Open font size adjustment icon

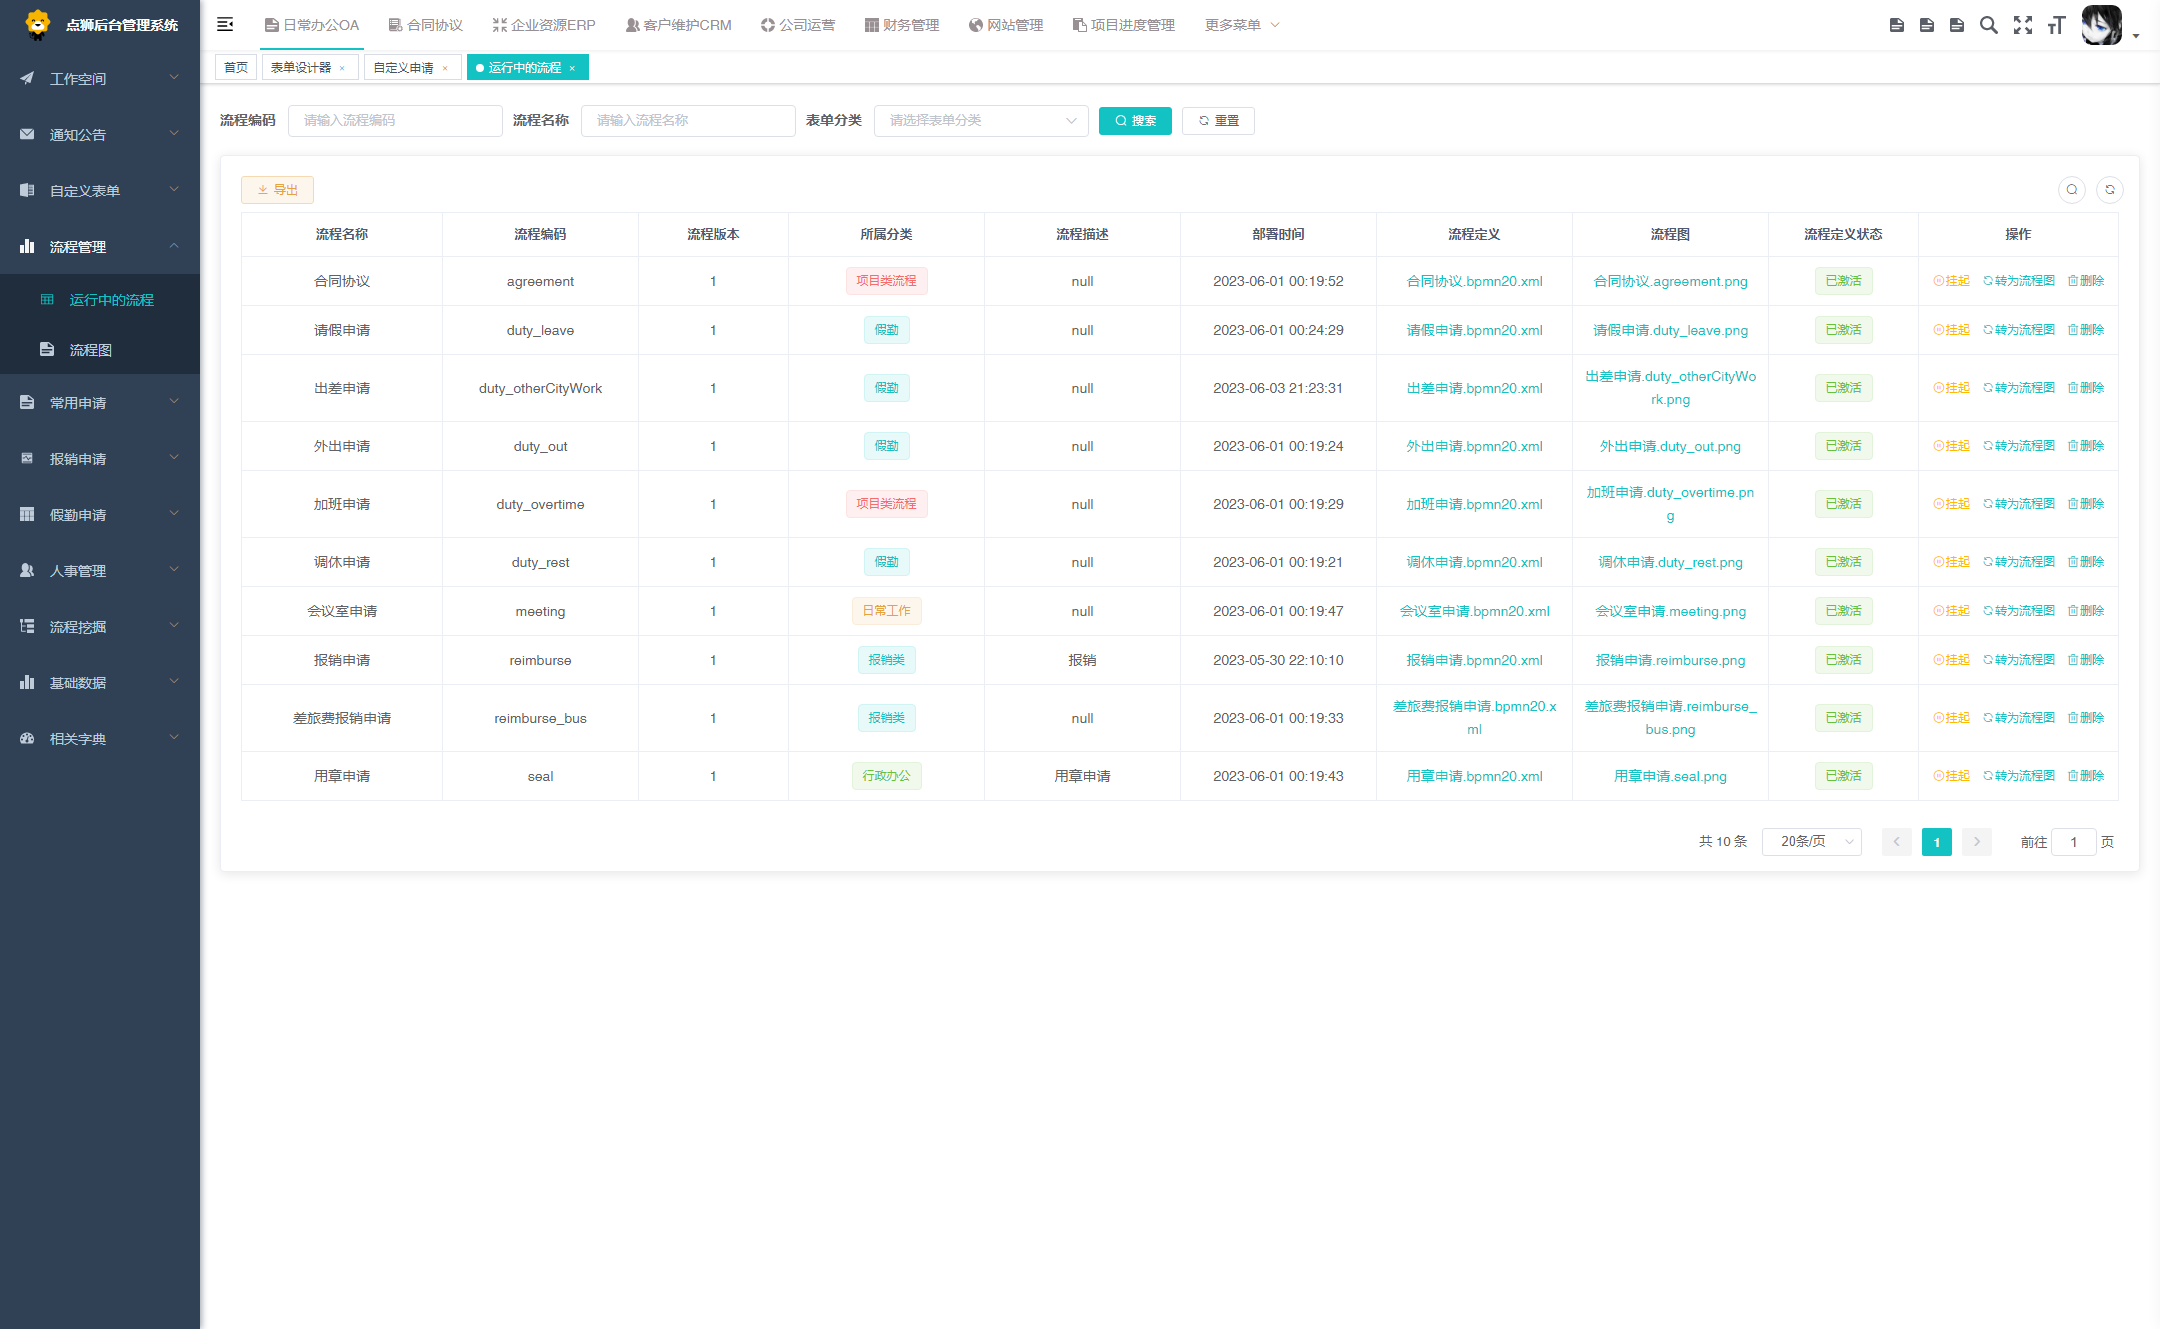[x=2056, y=25]
